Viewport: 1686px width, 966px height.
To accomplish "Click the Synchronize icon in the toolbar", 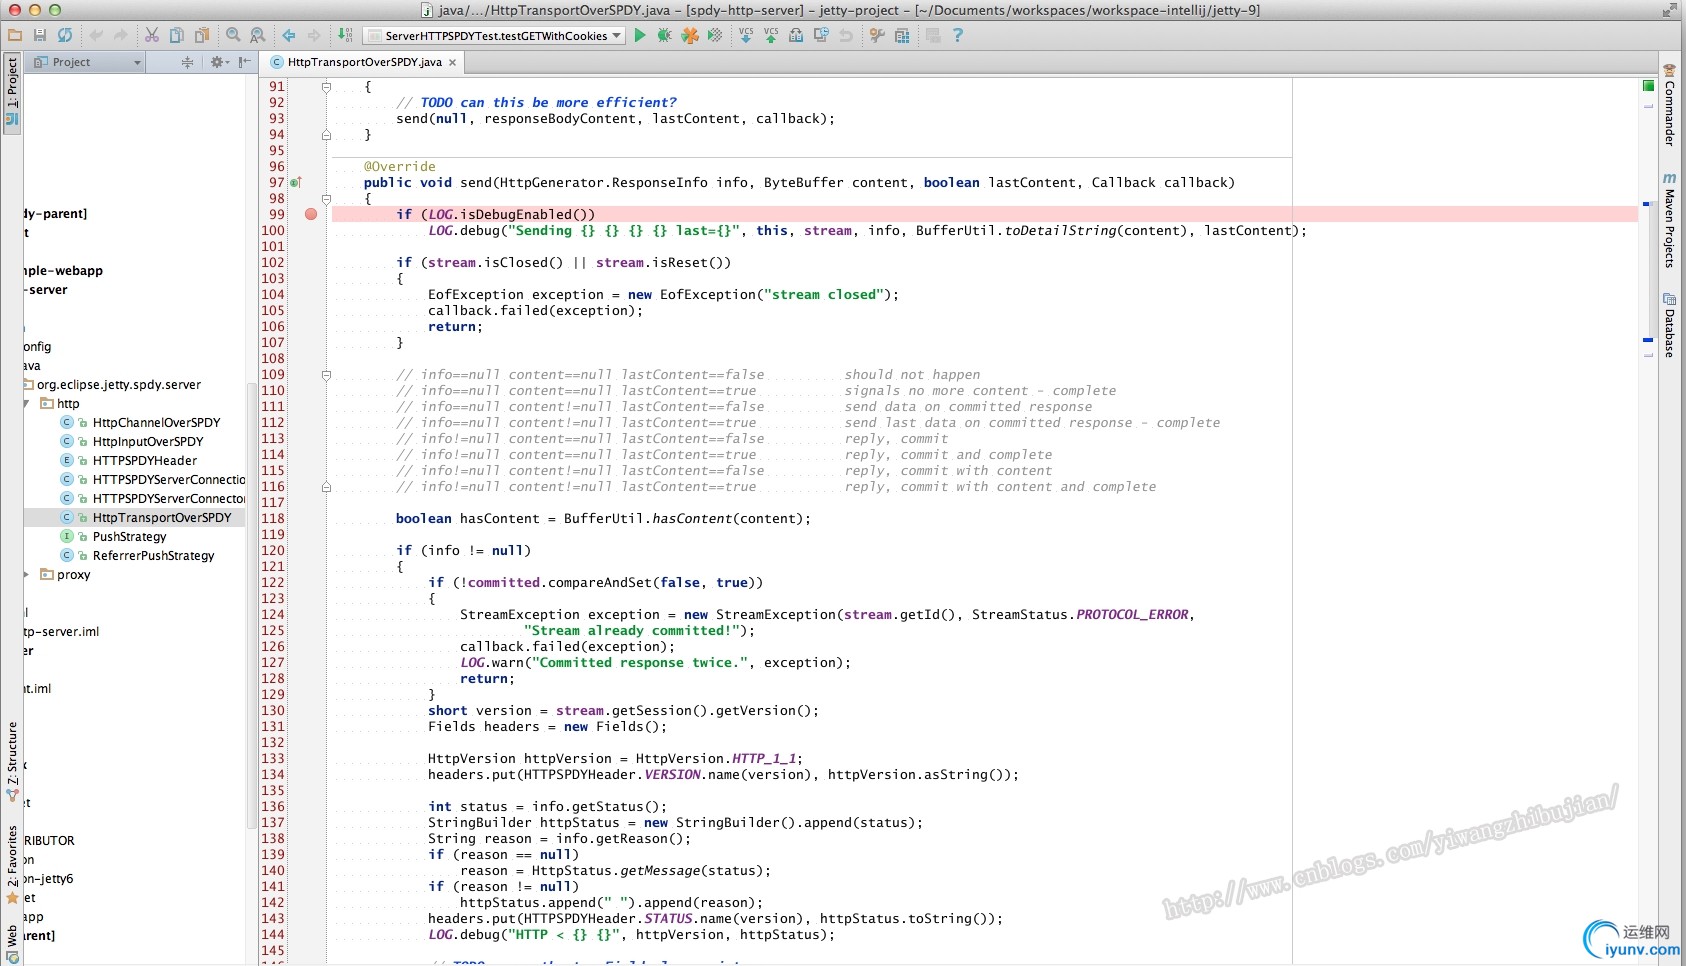I will [65, 35].
